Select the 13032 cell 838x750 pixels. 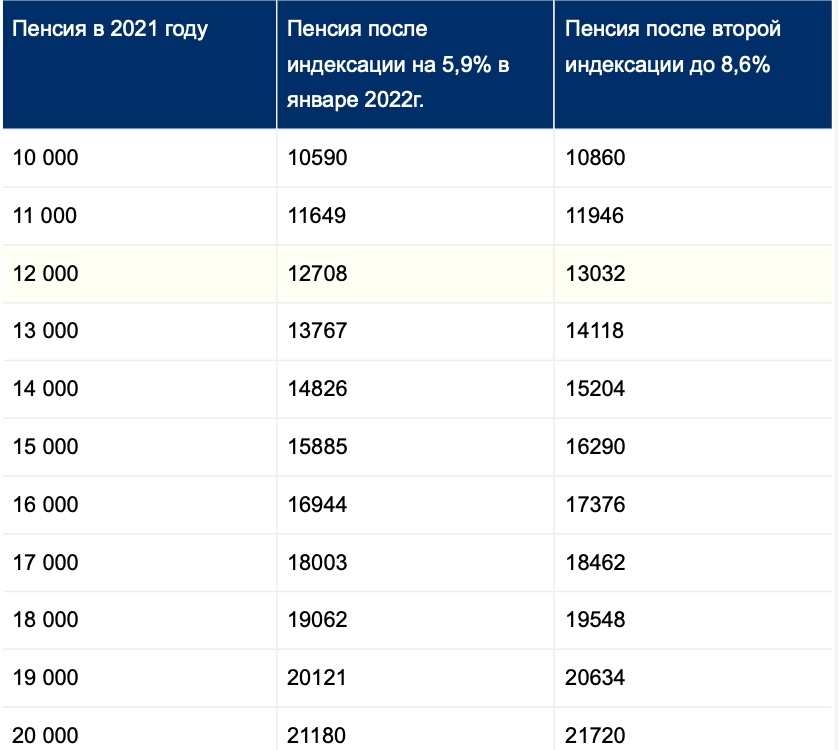coord(595,273)
